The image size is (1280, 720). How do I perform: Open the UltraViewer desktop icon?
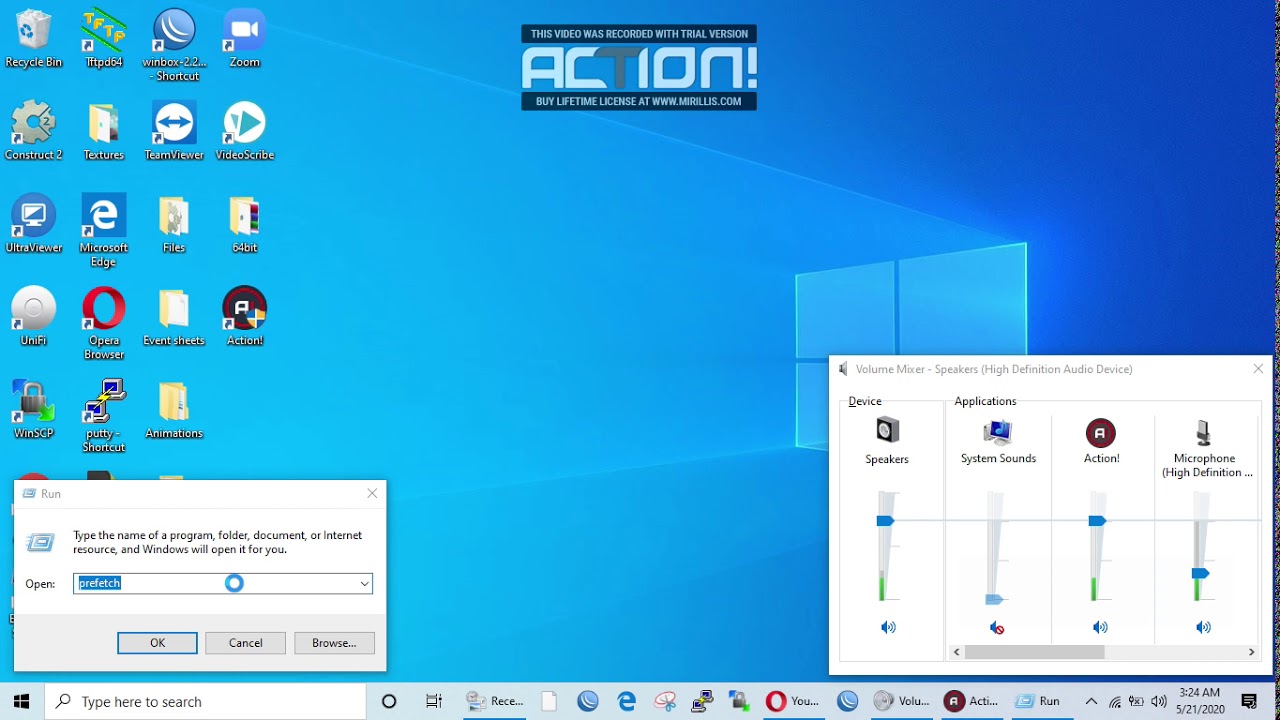tap(33, 224)
